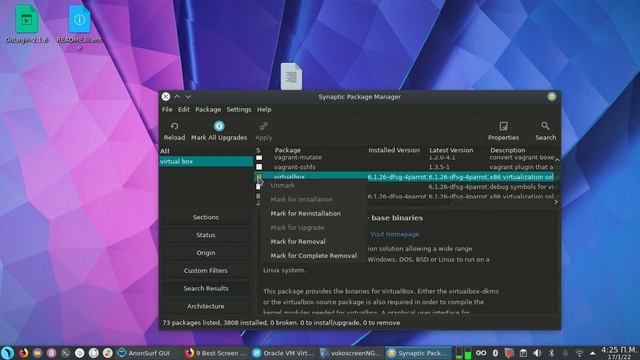Screen dimensions: 640x360
Task: Select the GoLogin desktop file icon
Action: pyautogui.click(x=27, y=19)
